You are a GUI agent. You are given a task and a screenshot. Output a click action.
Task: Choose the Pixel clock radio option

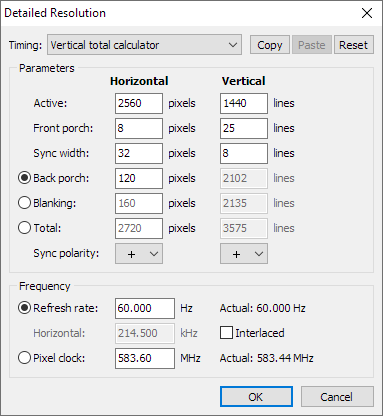(24, 358)
